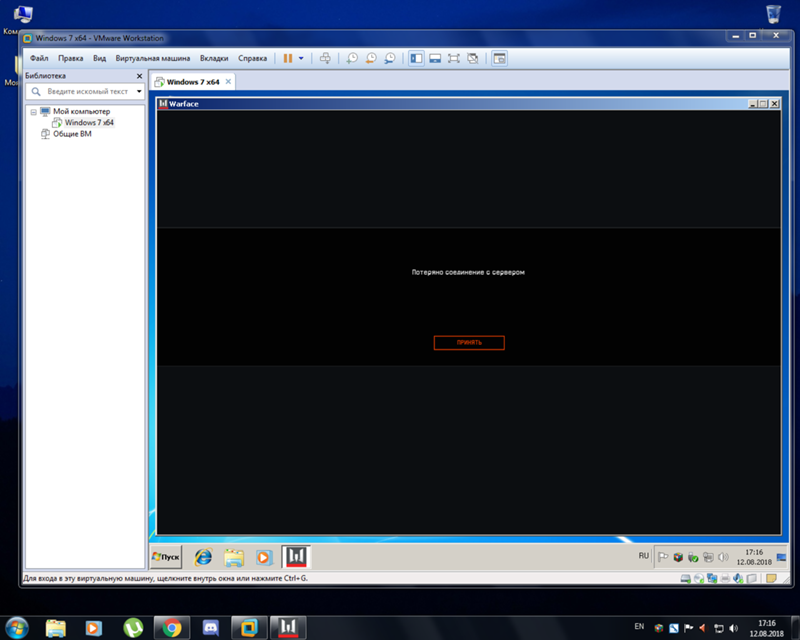Open the Виртуальная машина menu
800x640 pixels.
pyautogui.click(x=153, y=58)
